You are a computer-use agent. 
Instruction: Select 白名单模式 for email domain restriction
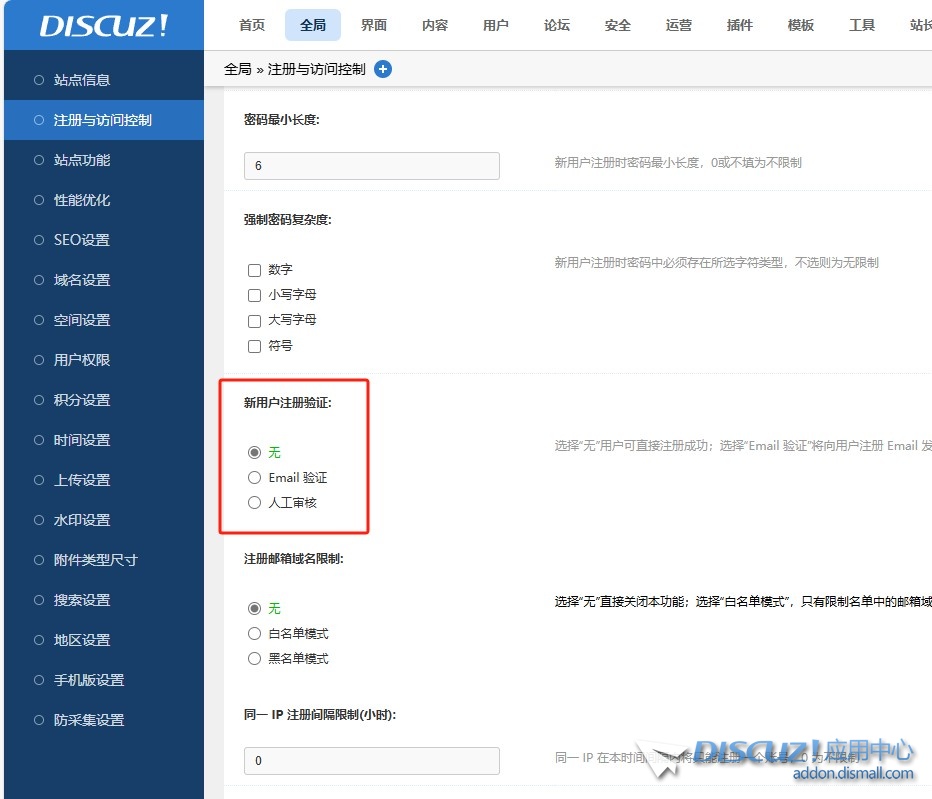click(x=254, y=634)
